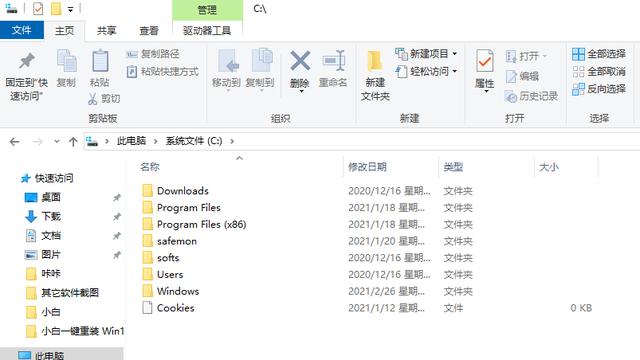Click the Back arrow navigation button
The image size is (640, 360).
(x=15, y=142)
